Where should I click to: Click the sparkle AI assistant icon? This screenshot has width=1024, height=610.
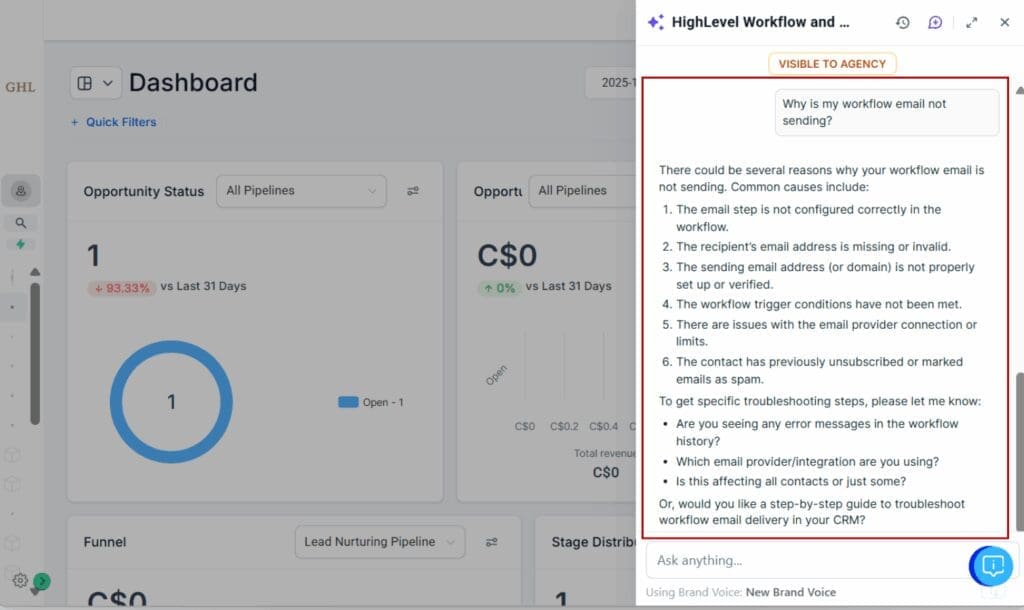(x=655, y=22)
